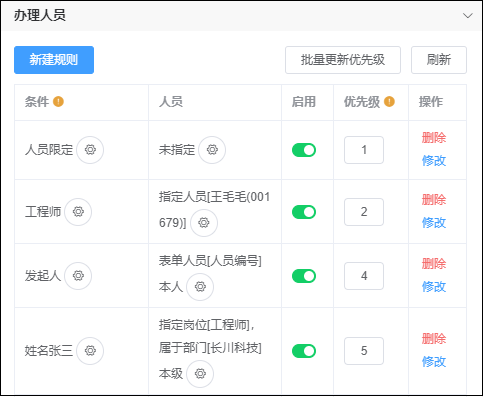Click 修改 for the 姓名张三 rule
This screenshot has width=483, height=397.
(434, 361)
